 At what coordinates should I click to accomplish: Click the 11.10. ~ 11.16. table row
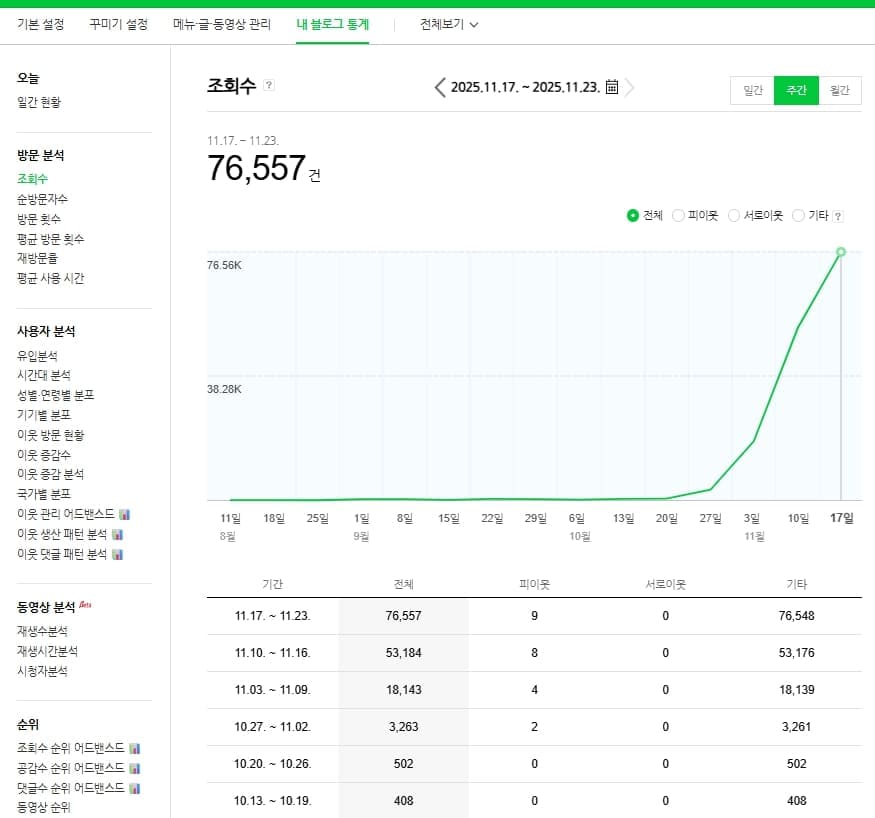[x=534, y=652]
